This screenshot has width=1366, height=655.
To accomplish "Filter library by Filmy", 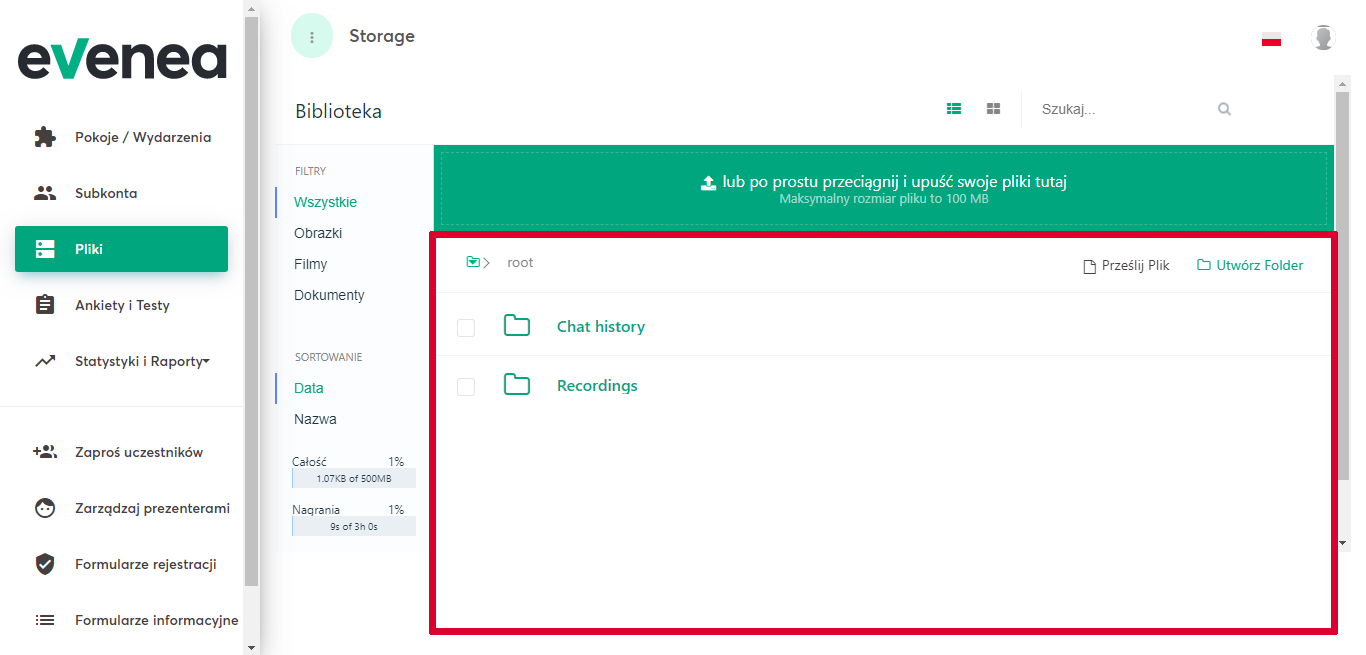I will tap(311, 264).
